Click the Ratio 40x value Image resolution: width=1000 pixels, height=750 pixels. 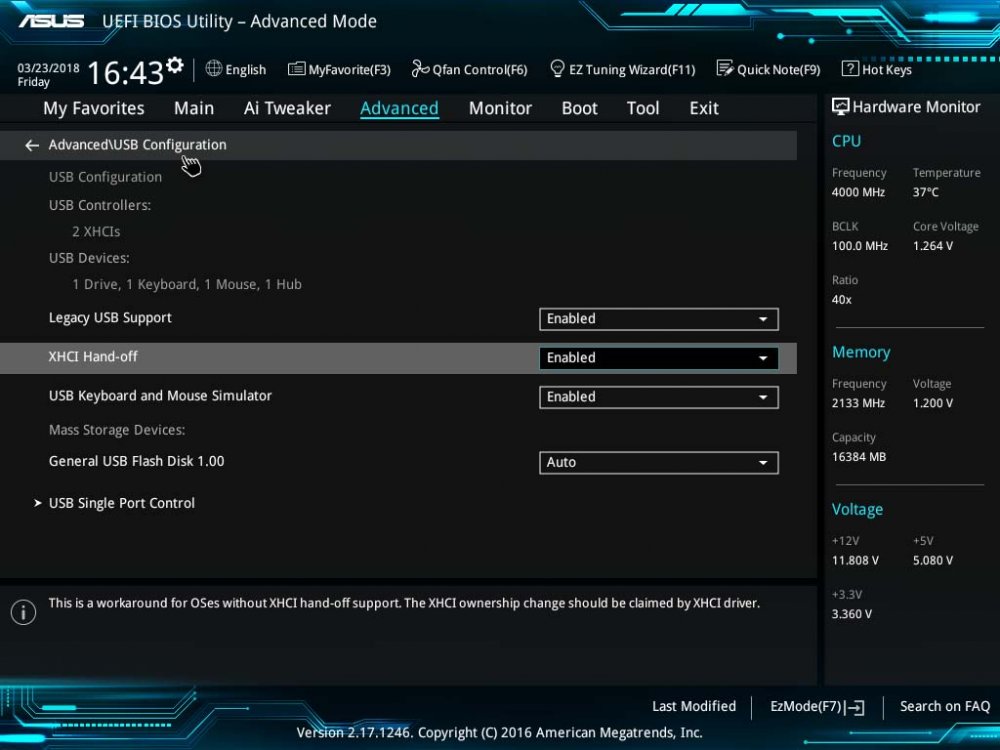click(842, 299)
